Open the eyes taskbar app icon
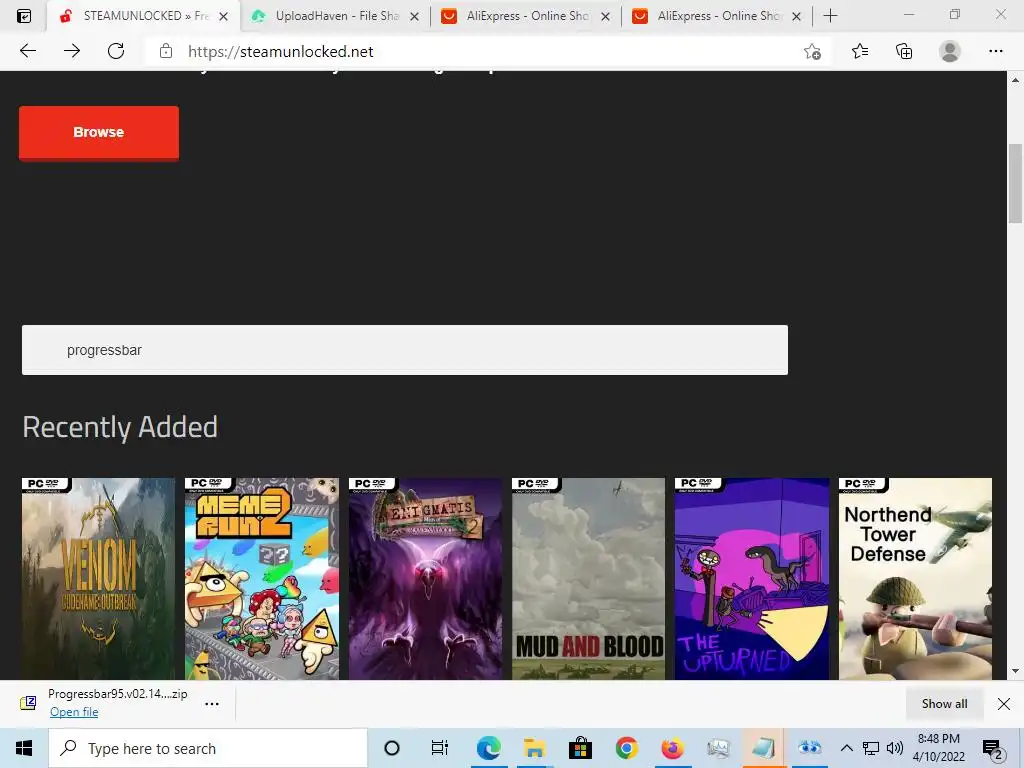The height and width of the screenshot is (768, 1024). [810, 748]
